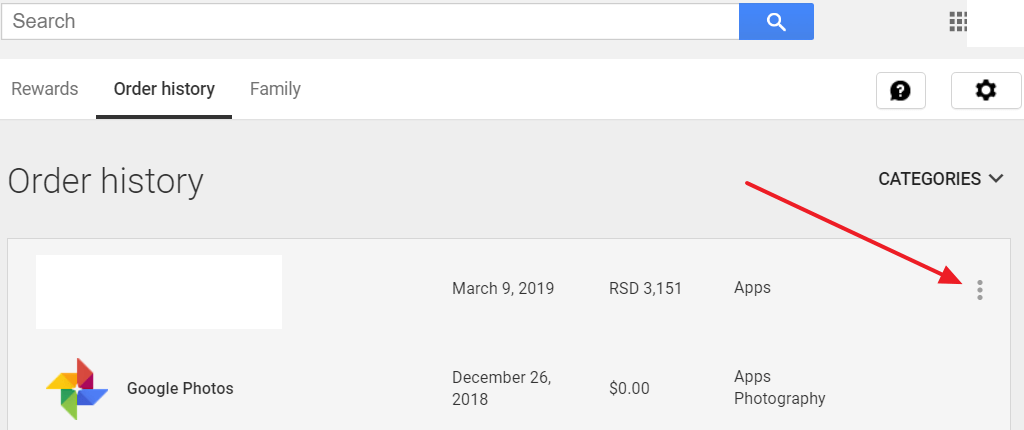Click the Apps category of first order
Viewport: 1024px width, 430px height.
[752, 288]
